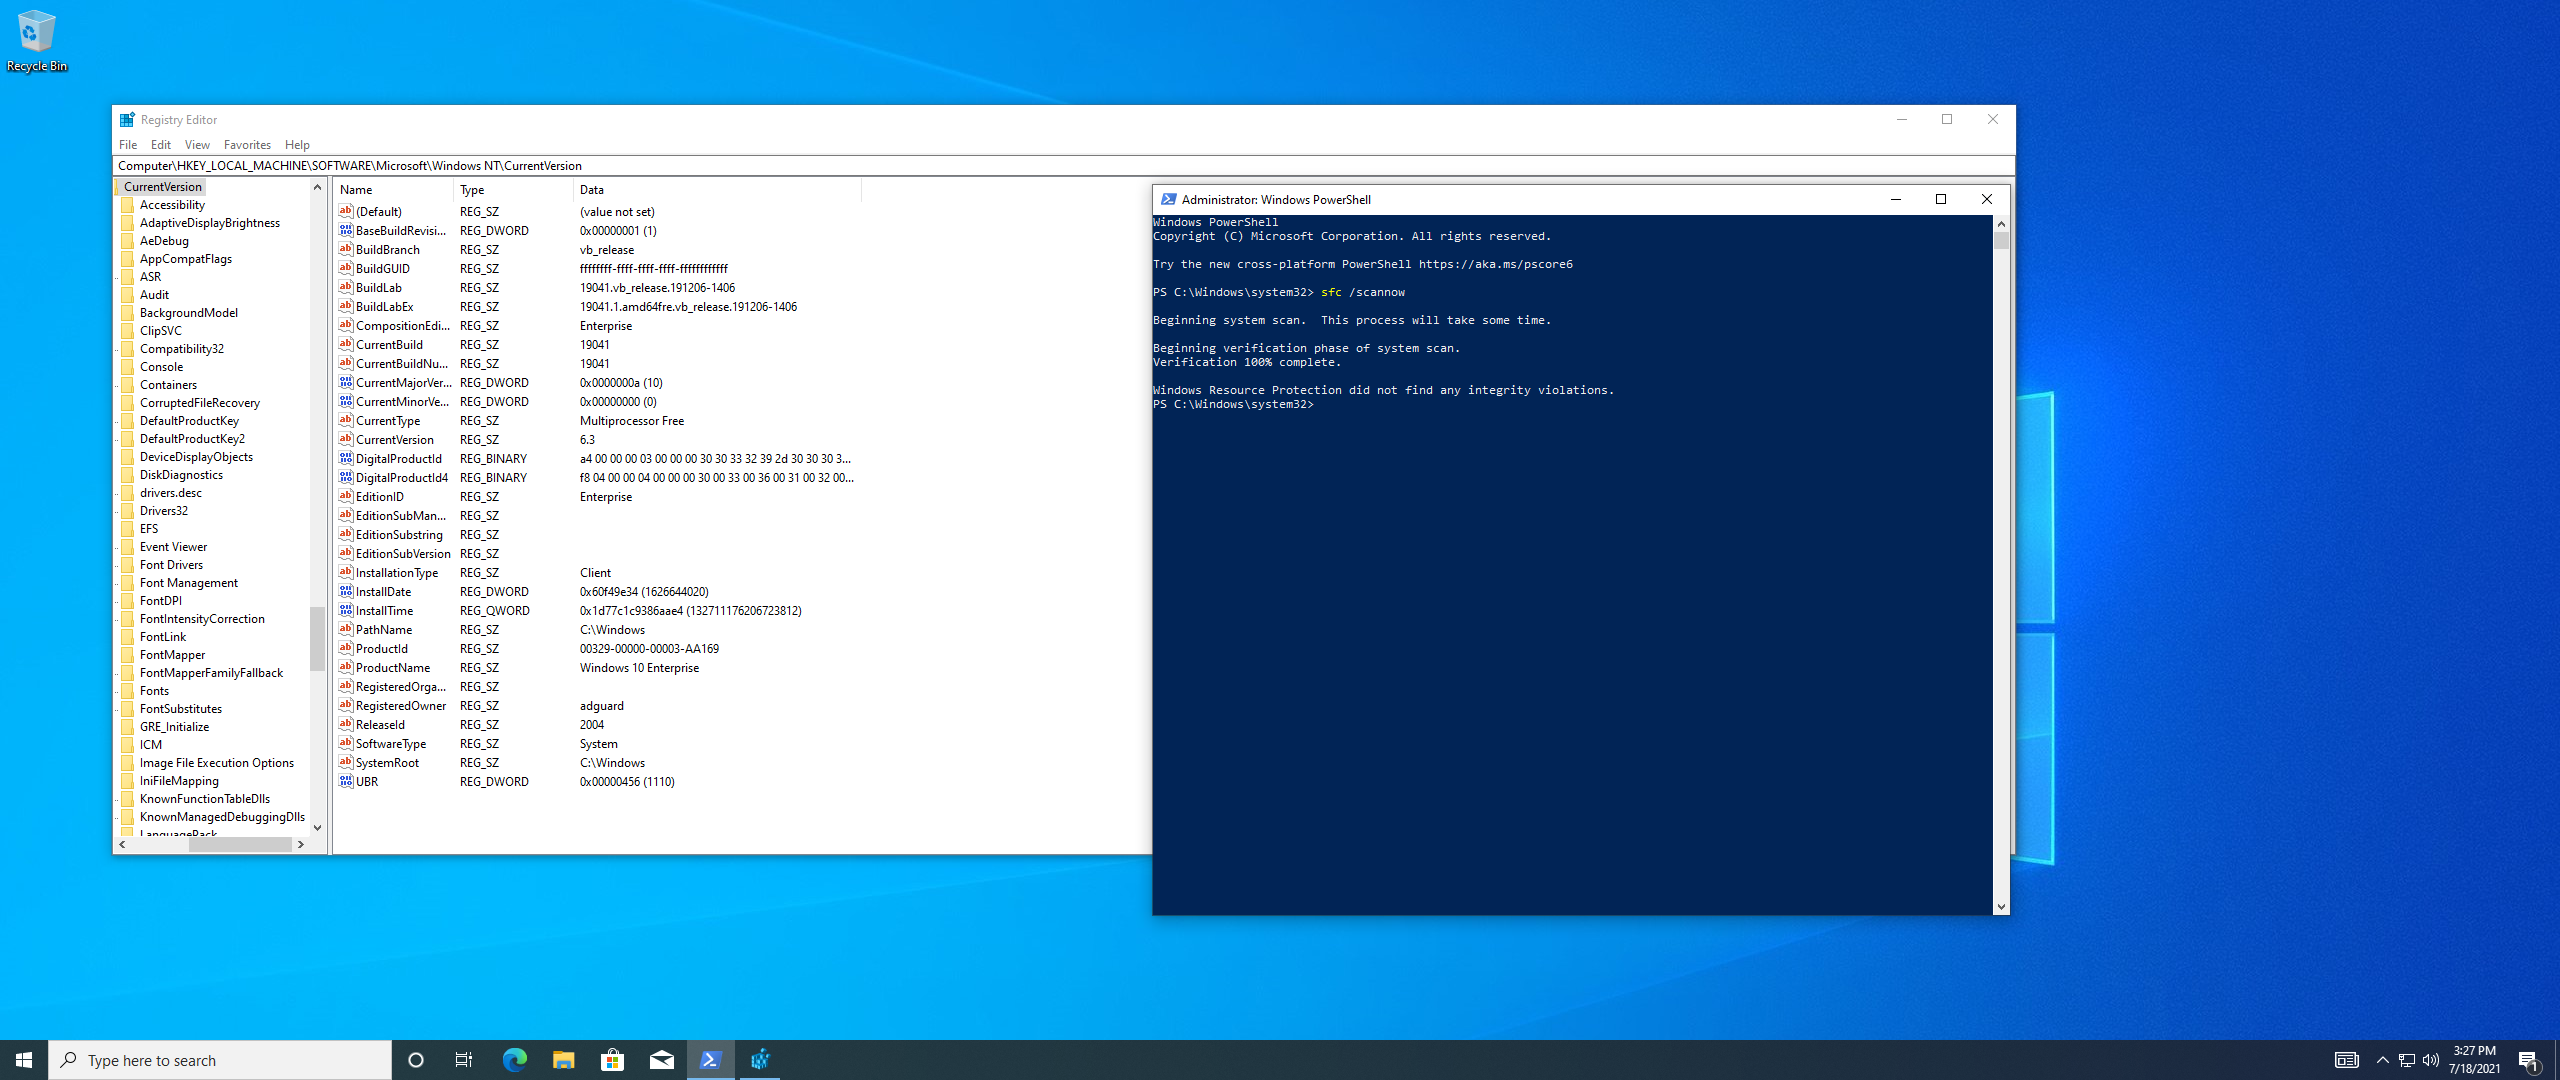
Task: Select the BuildBranch string value icon
Action: pos(346,249)
